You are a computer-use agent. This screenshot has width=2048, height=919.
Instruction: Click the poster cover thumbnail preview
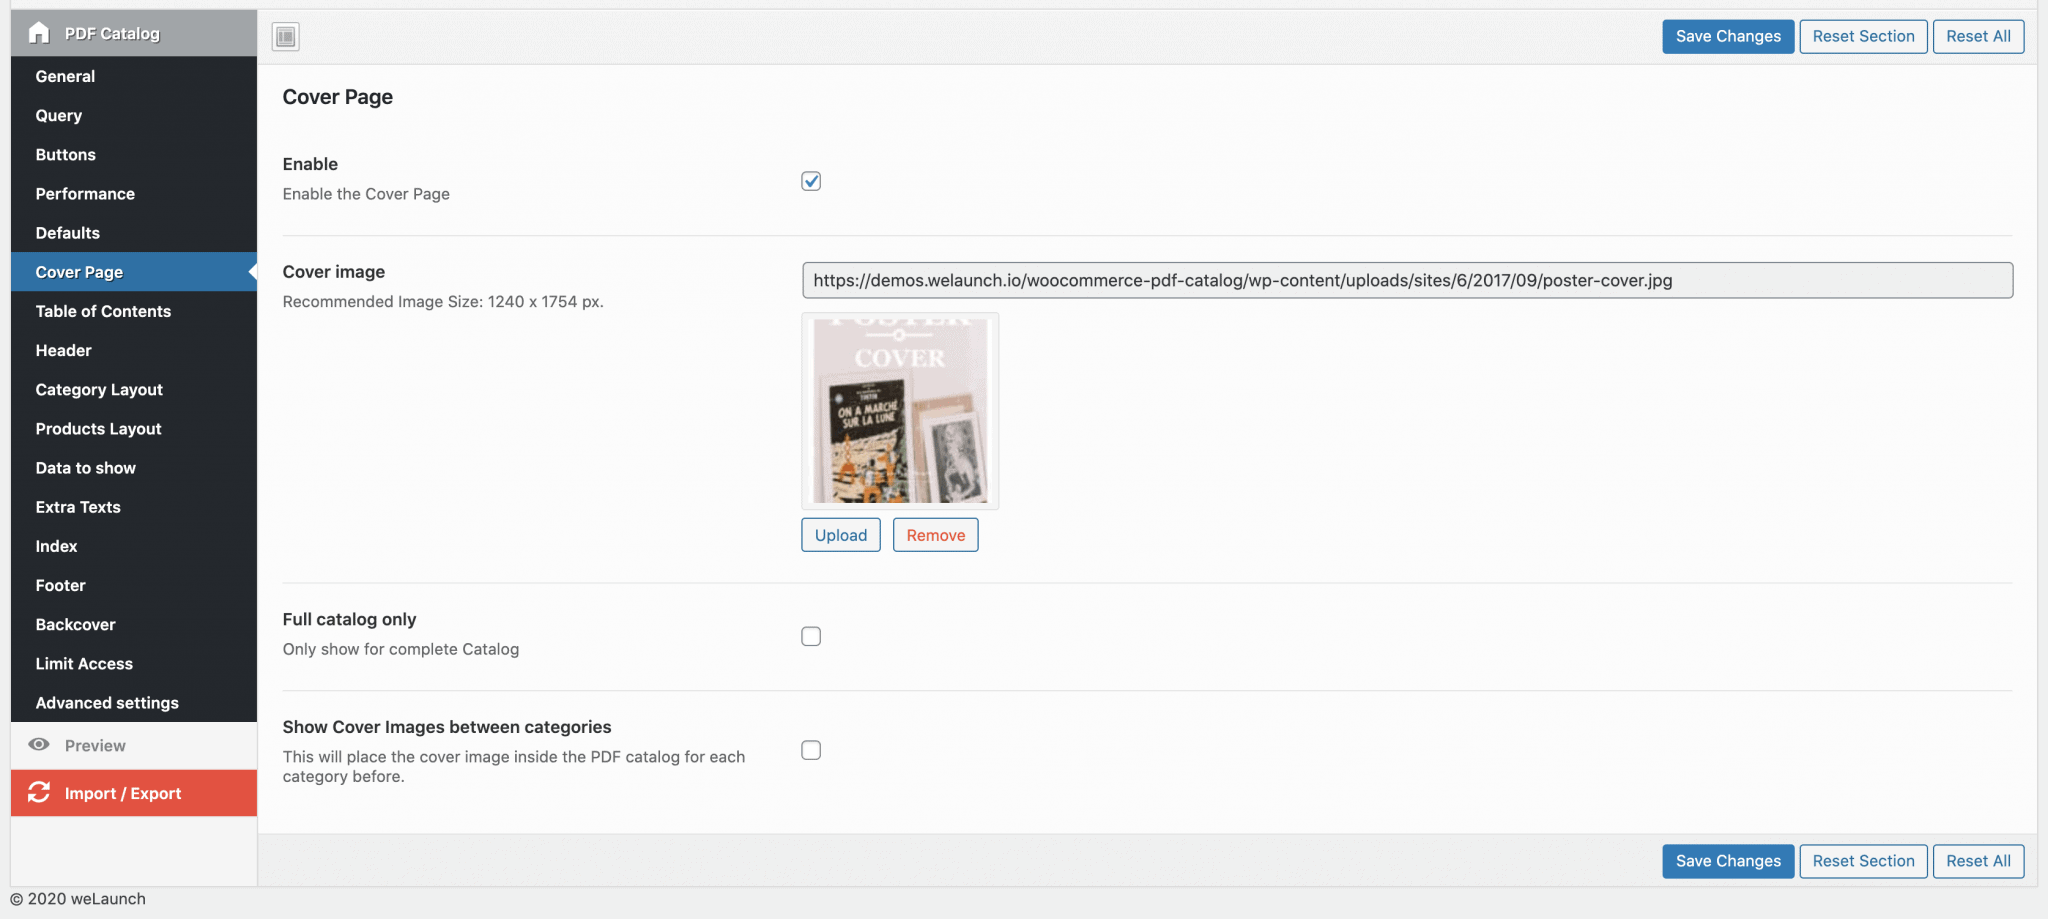[x=898, y=410]
